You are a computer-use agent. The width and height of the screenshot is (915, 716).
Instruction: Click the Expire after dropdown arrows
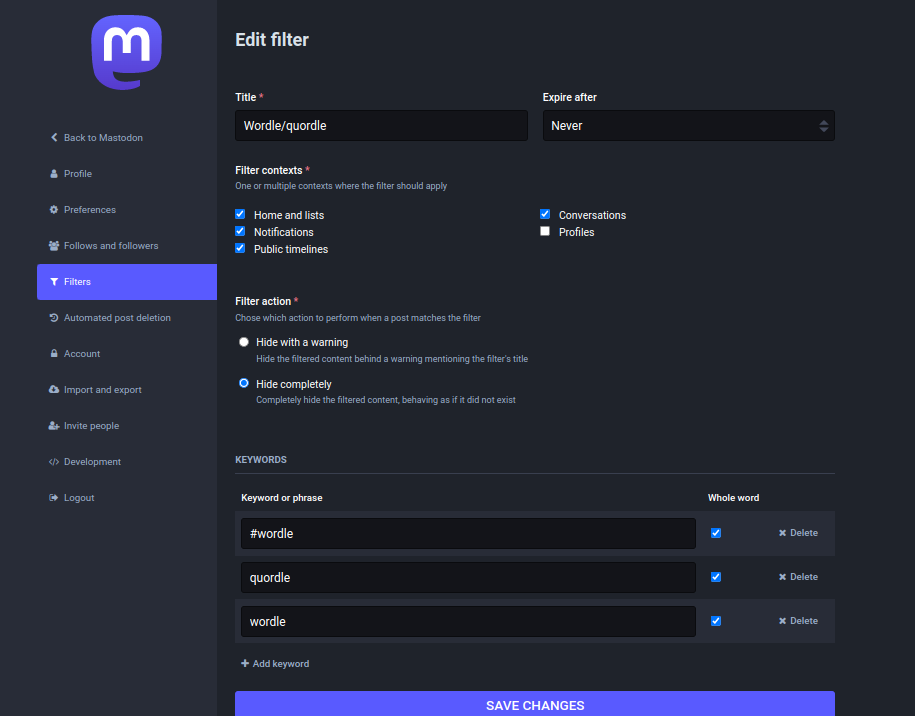tap(823, 125)
